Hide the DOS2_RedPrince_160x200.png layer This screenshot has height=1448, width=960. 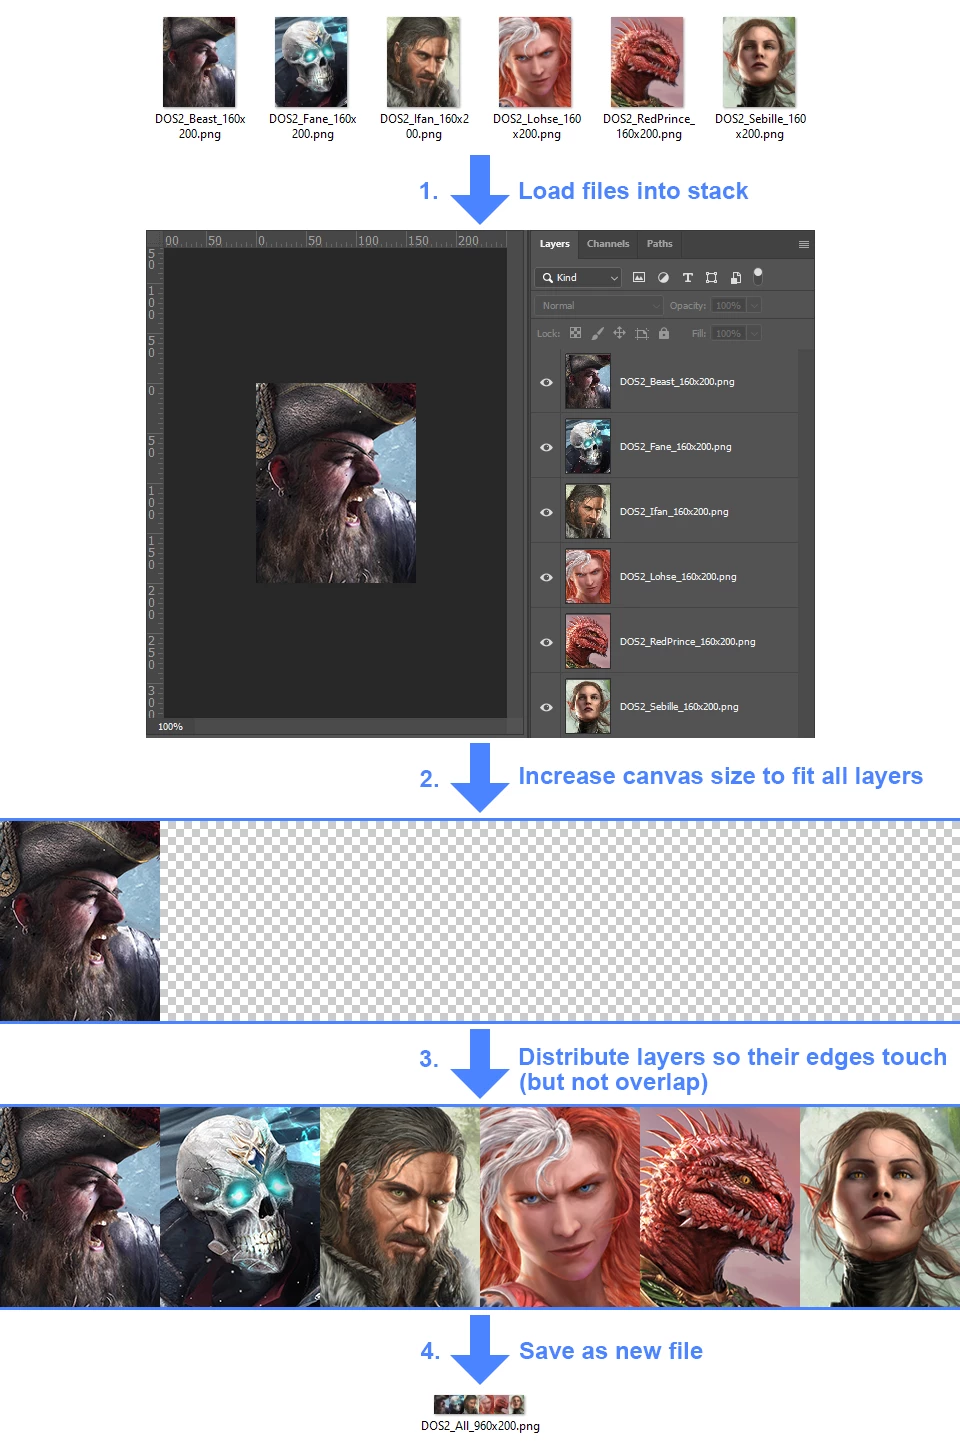[x=546, y=642]
